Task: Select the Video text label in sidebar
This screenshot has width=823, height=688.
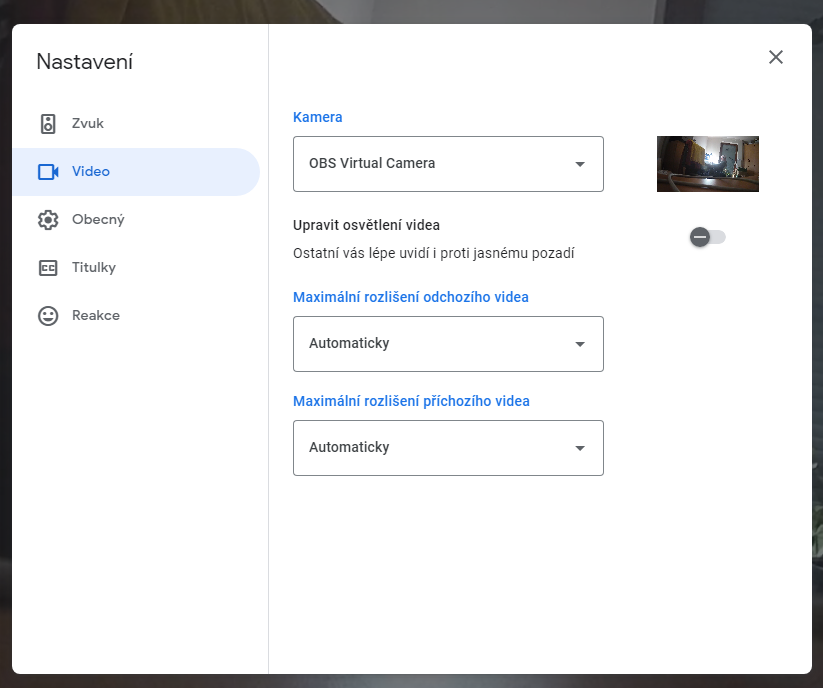Action: [91, 172]
